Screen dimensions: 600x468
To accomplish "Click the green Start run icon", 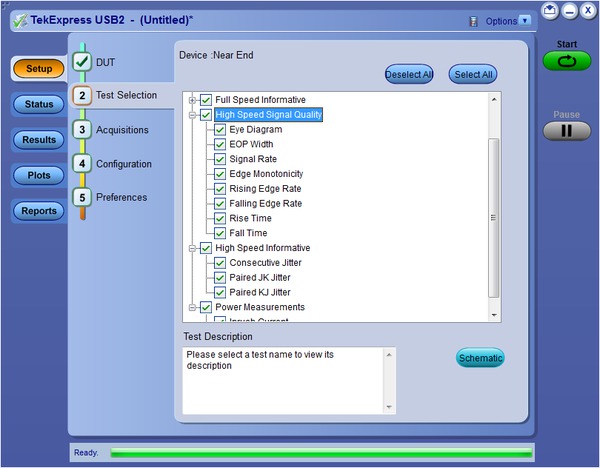I will (567, 61).
